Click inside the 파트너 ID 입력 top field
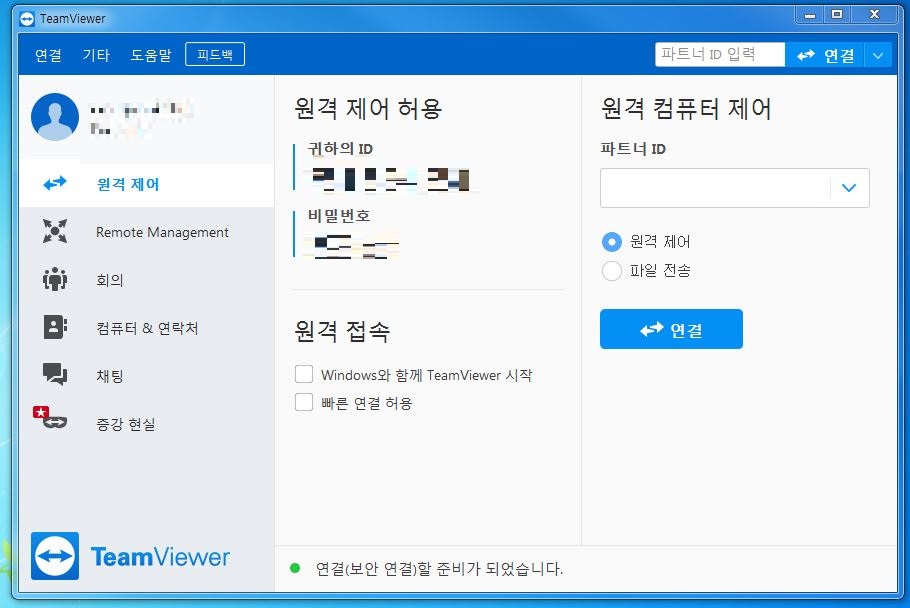This screenshot has height=608, width=910. click(720, 55)
